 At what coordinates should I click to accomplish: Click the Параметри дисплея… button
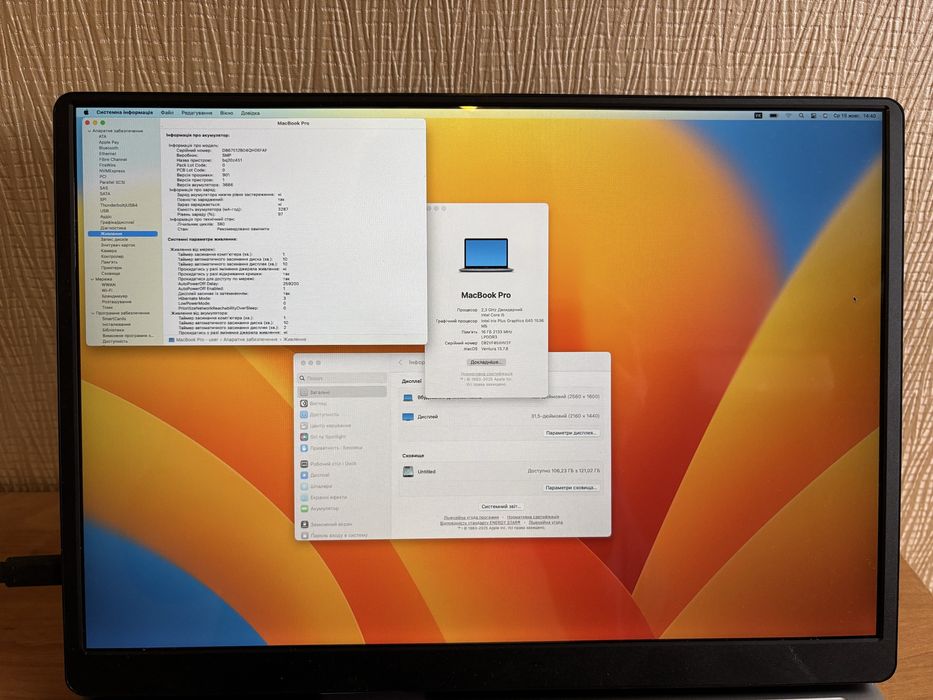pyautogui.click(x=571, y=433)
